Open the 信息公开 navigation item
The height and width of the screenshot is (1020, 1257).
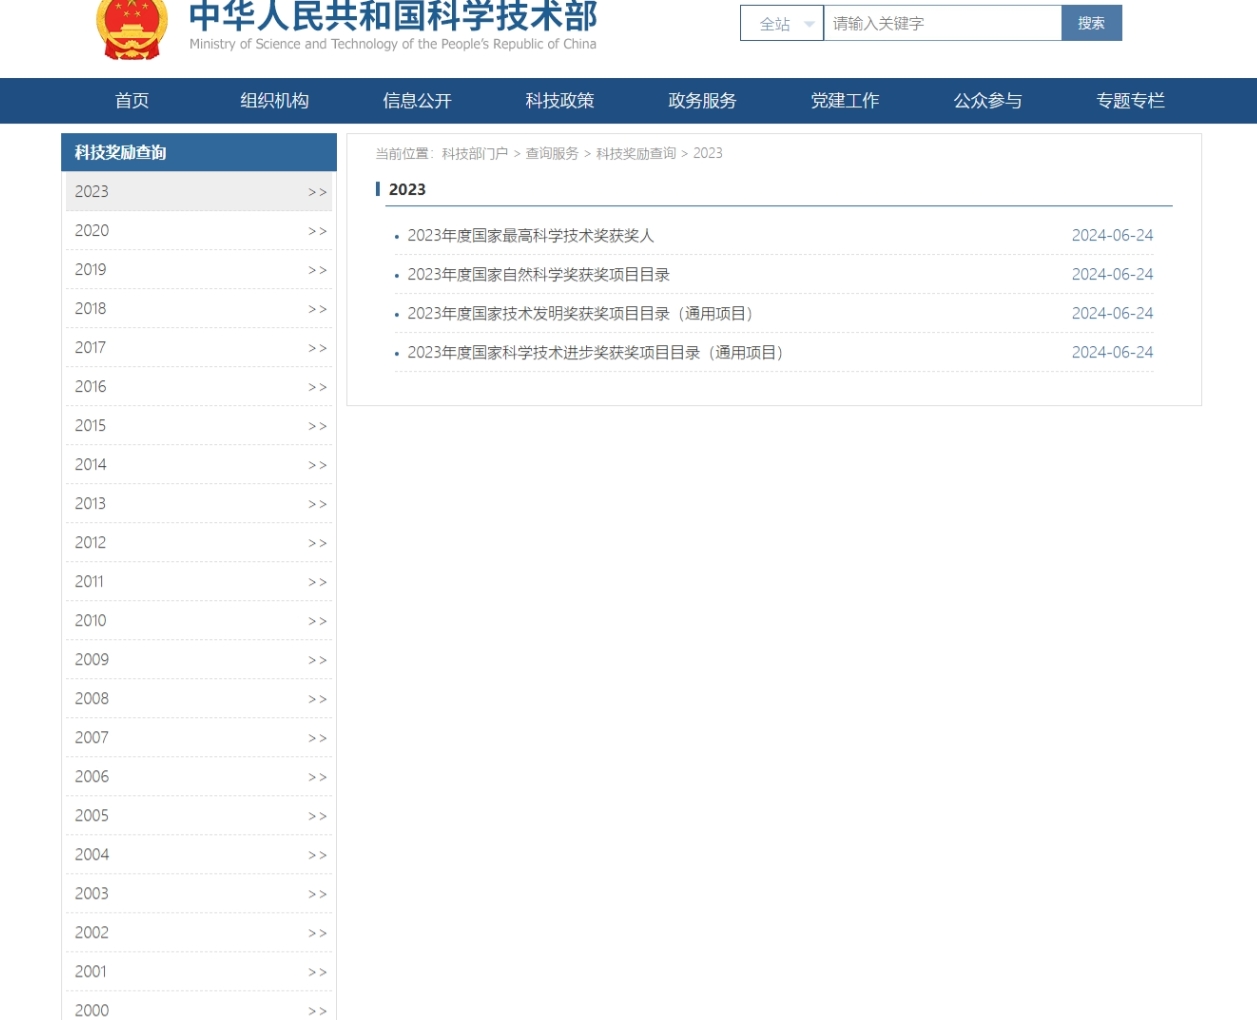(417, 101)
